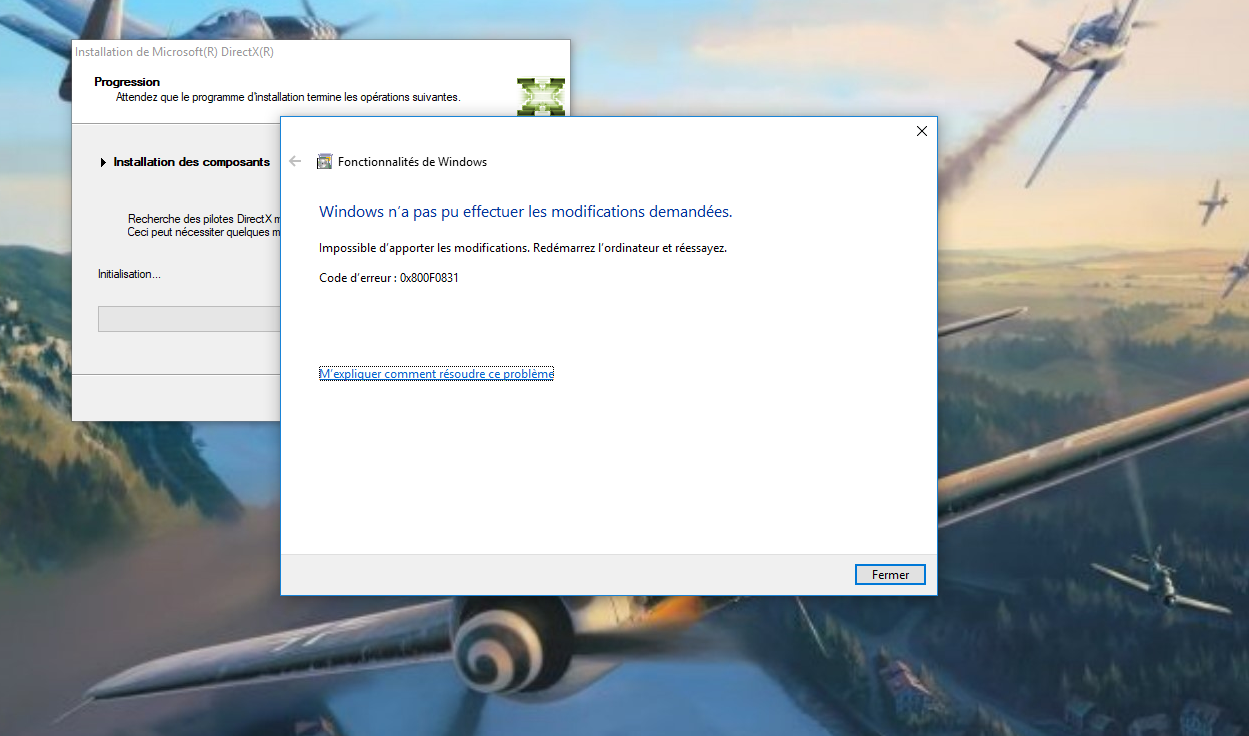Click the DirectX installer window title bar
This screenshot has height=736, width=1249.
point(321,51)
